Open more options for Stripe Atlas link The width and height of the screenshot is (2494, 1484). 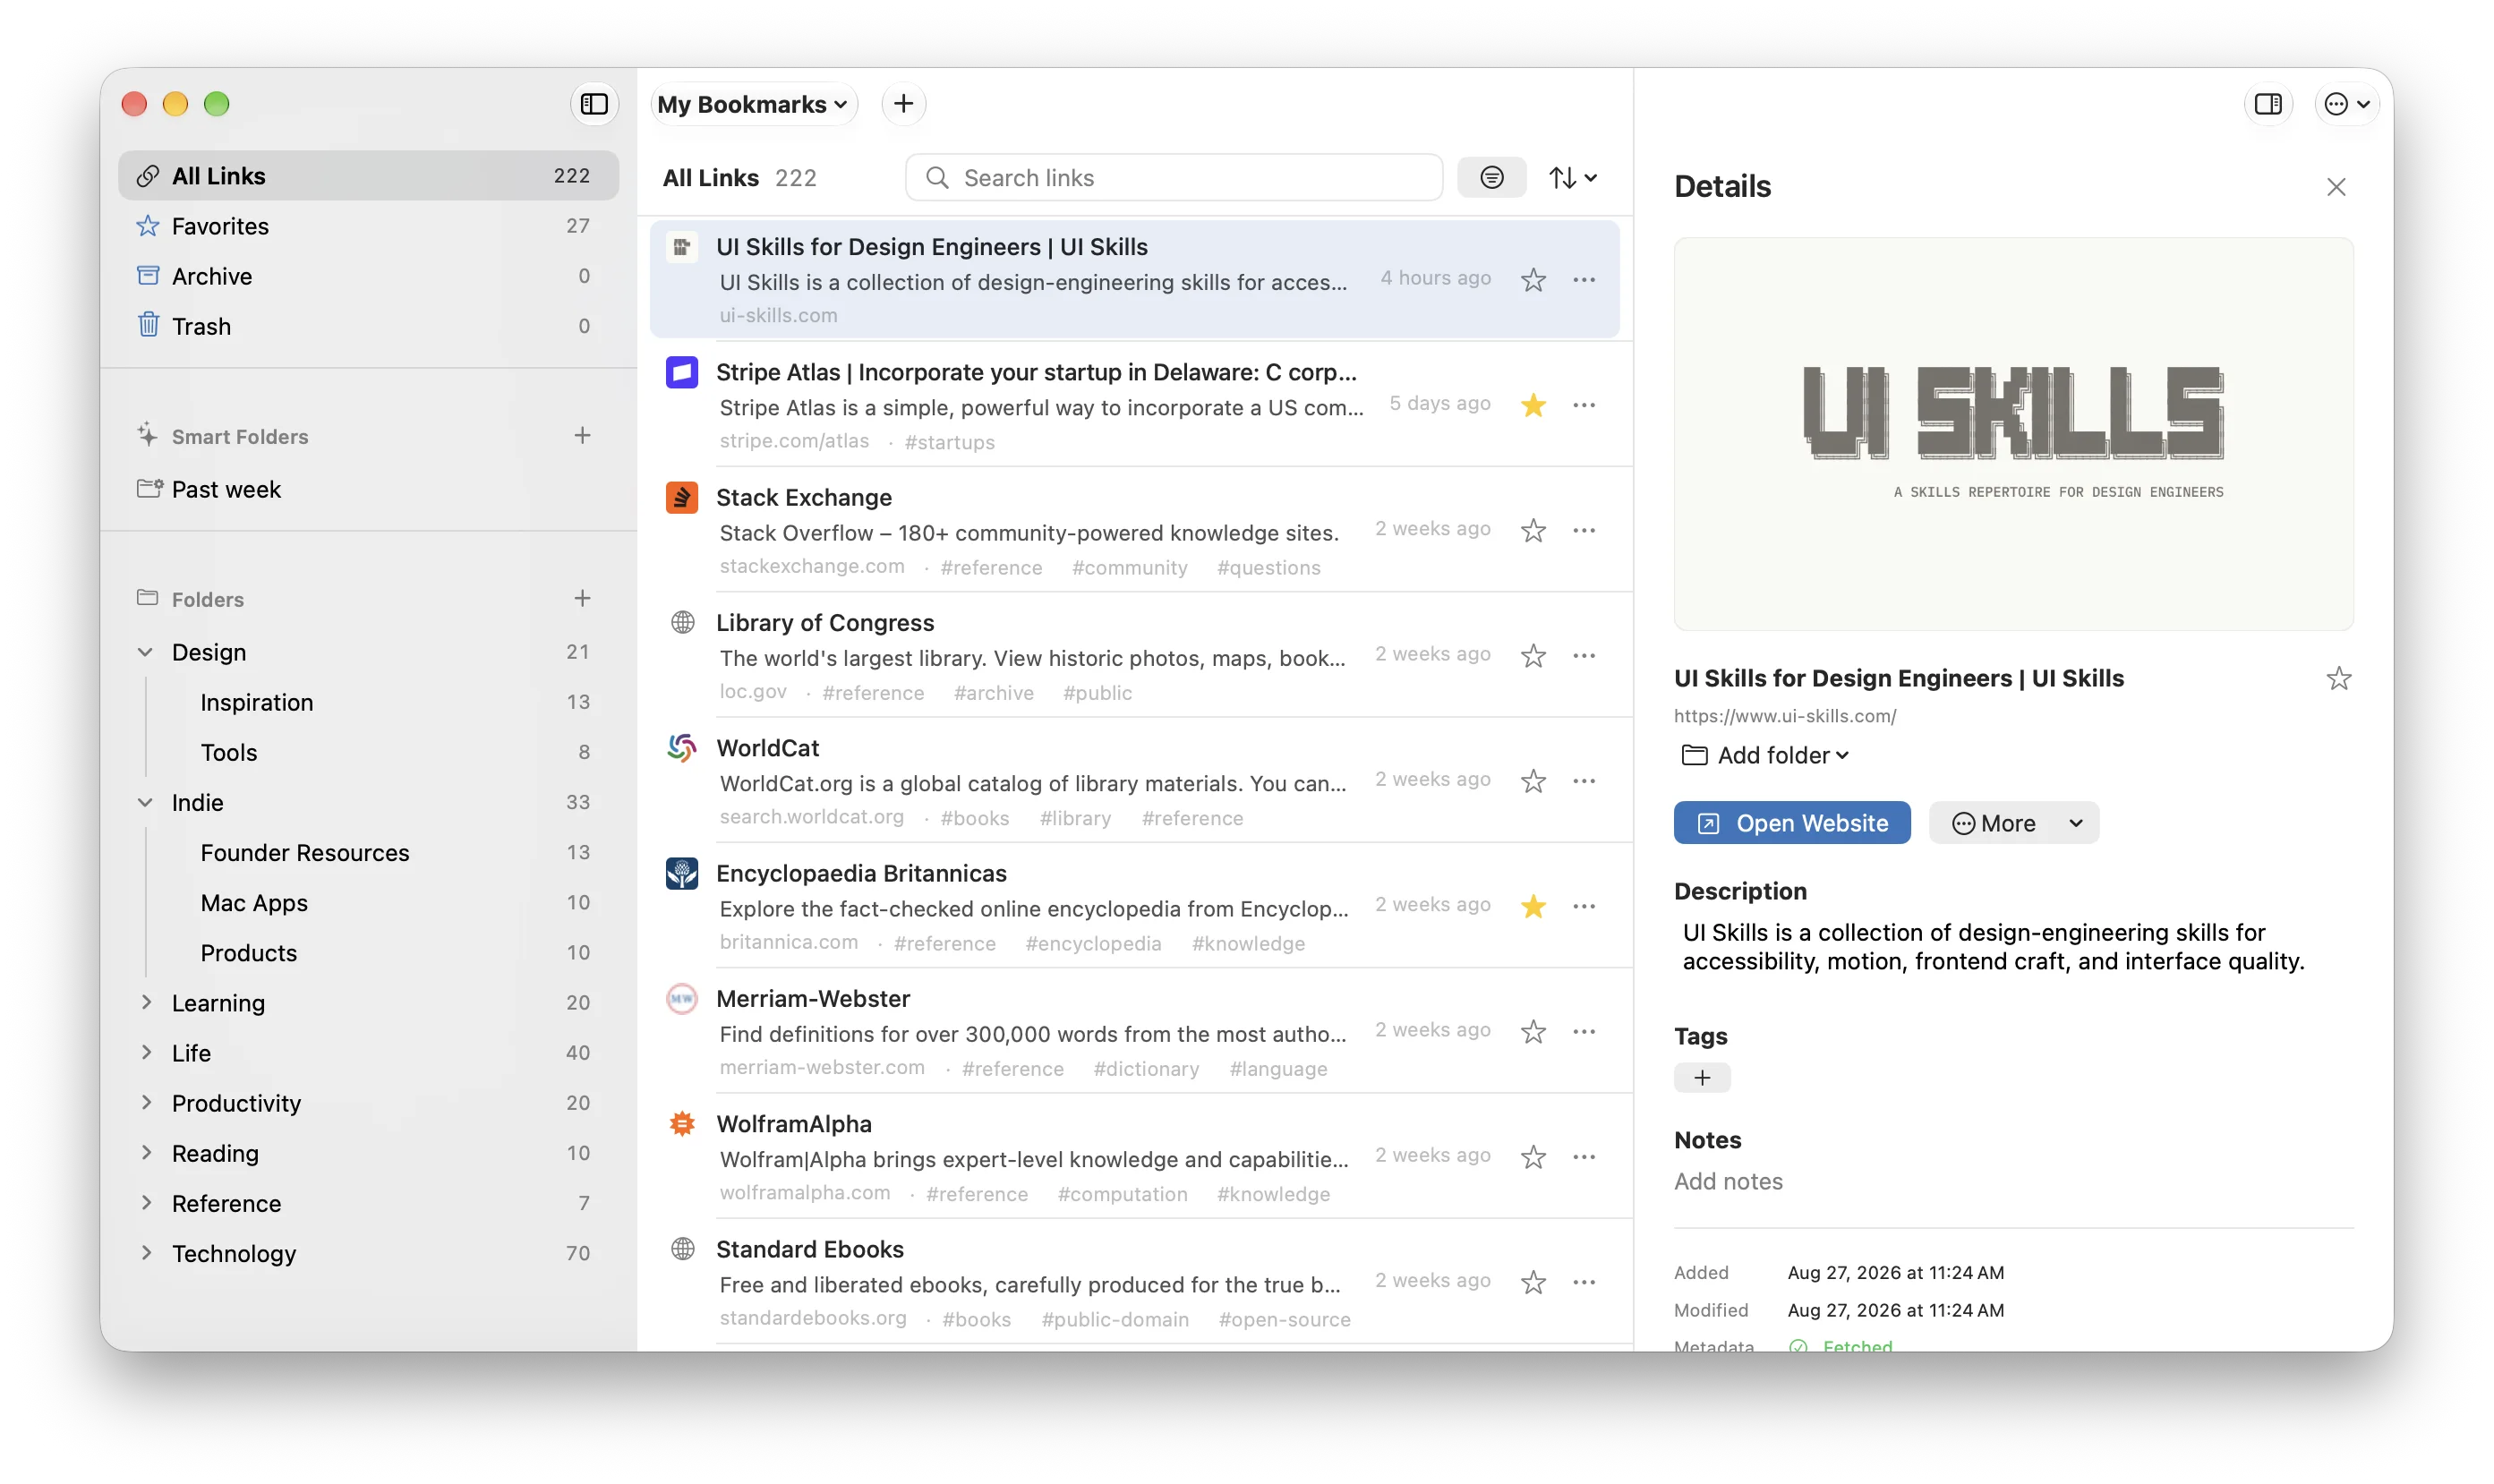point(1583,405)
